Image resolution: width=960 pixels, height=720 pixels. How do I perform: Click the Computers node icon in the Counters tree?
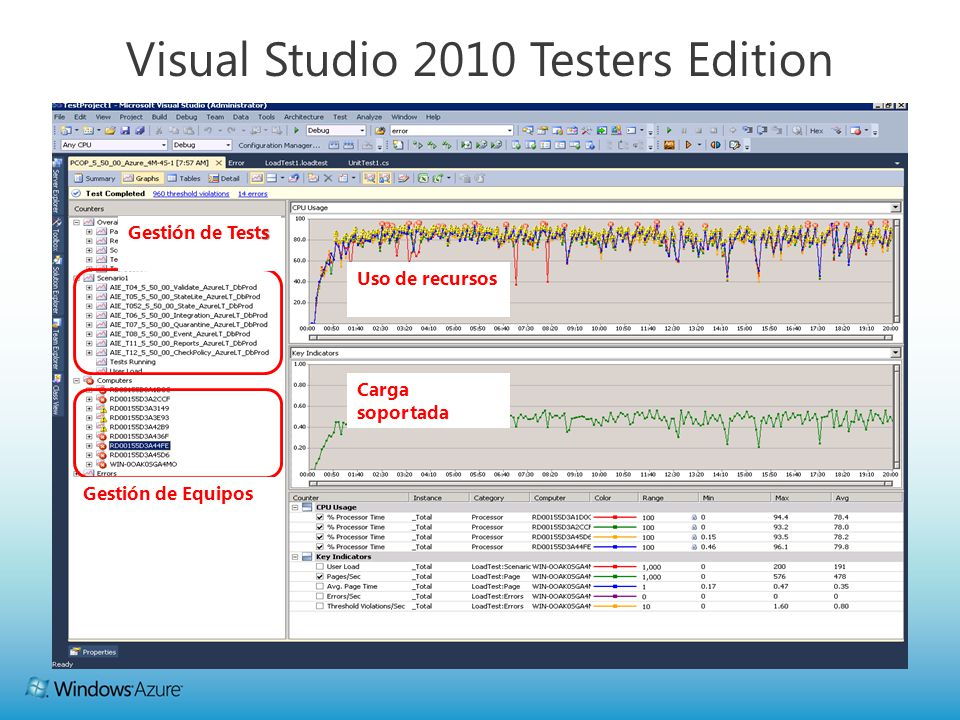(x=89, y=380)
